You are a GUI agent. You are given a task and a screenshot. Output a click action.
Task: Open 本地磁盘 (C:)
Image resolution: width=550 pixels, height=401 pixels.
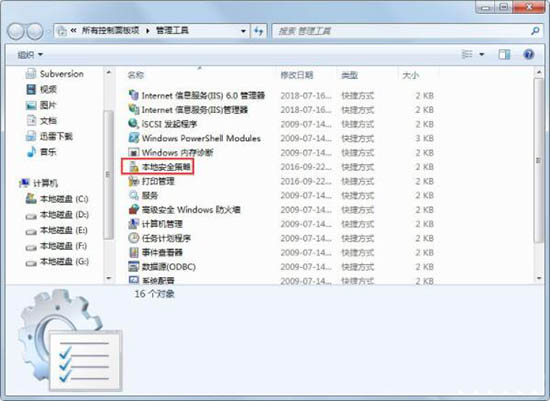57,199
